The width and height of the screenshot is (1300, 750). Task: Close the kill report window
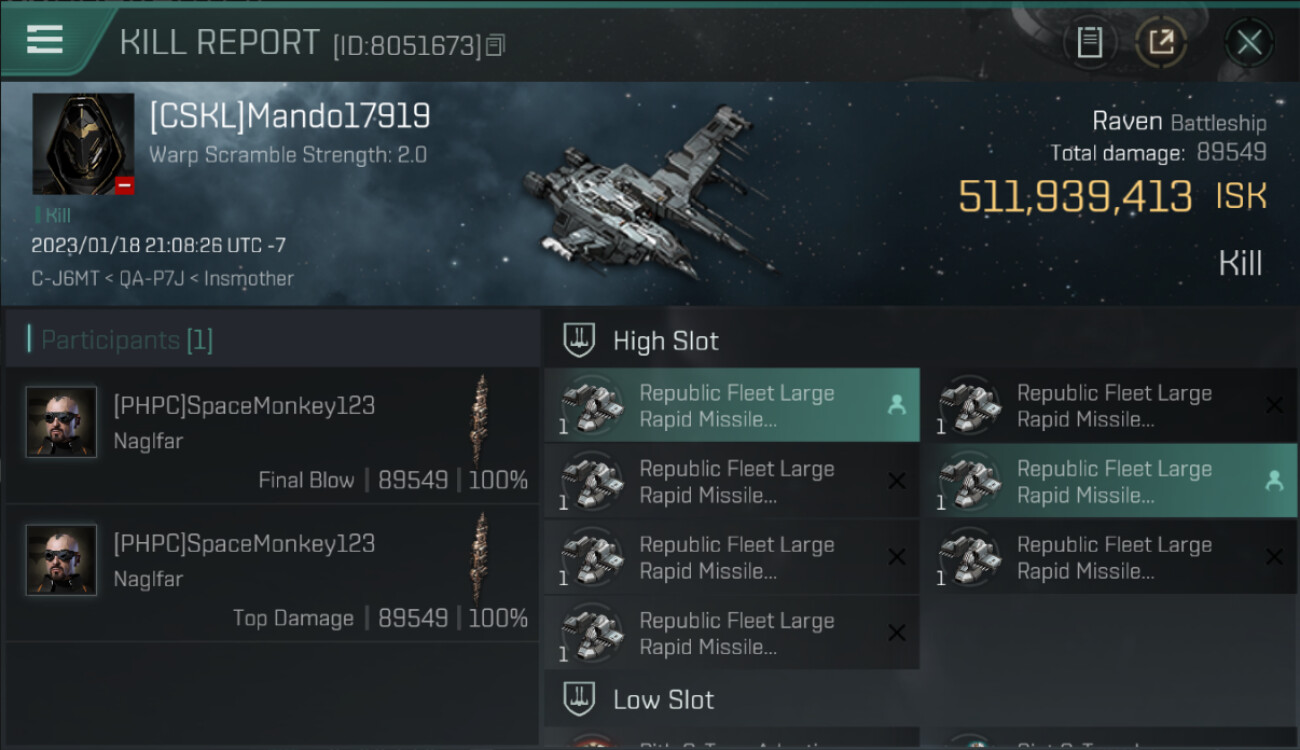(x=1248, y=42)
